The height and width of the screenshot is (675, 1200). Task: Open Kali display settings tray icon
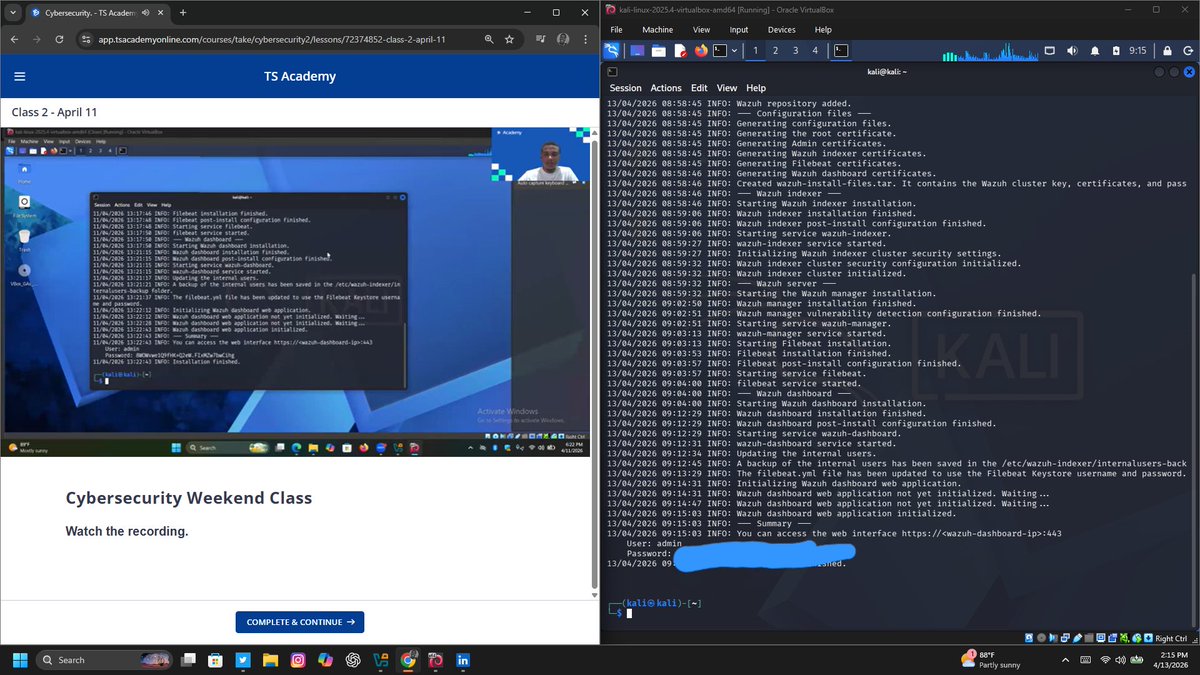click(x=1050, y=50)
